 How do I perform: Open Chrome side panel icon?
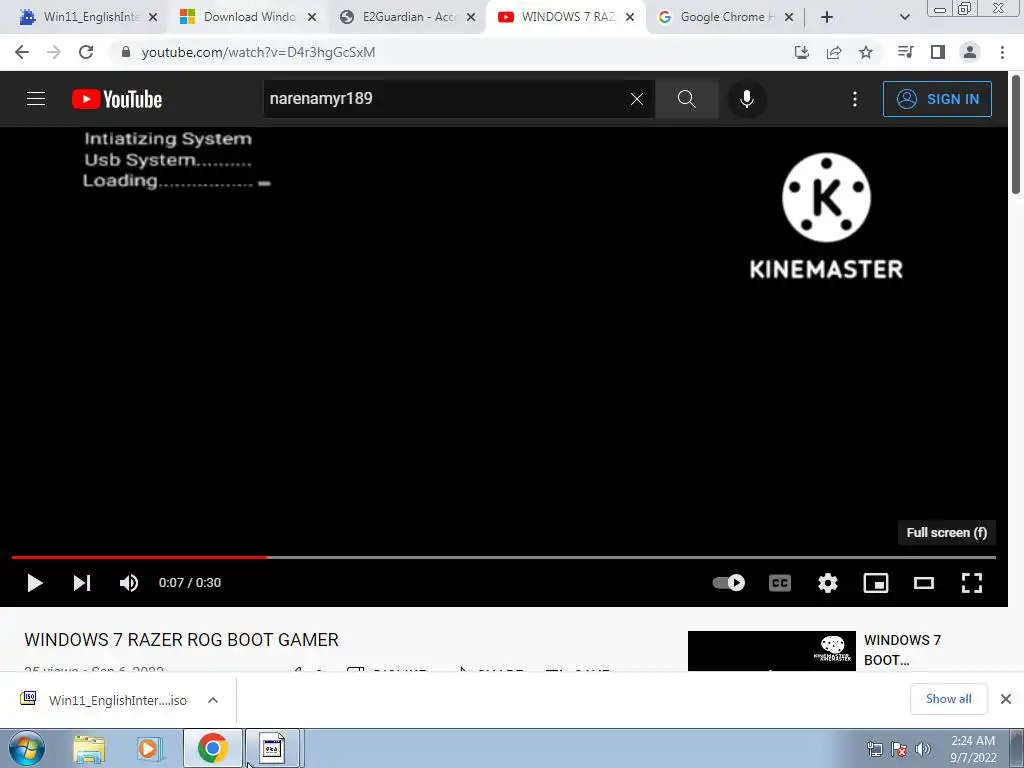pyautogui.click(x=938, y=52)
